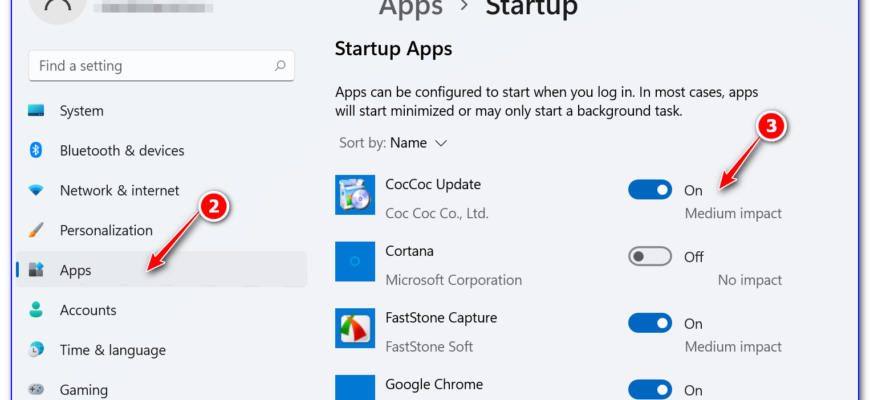The width and height of the screenshot is (870, 400).
Task: Click the CocCoc Update app name
Action: 433,184
